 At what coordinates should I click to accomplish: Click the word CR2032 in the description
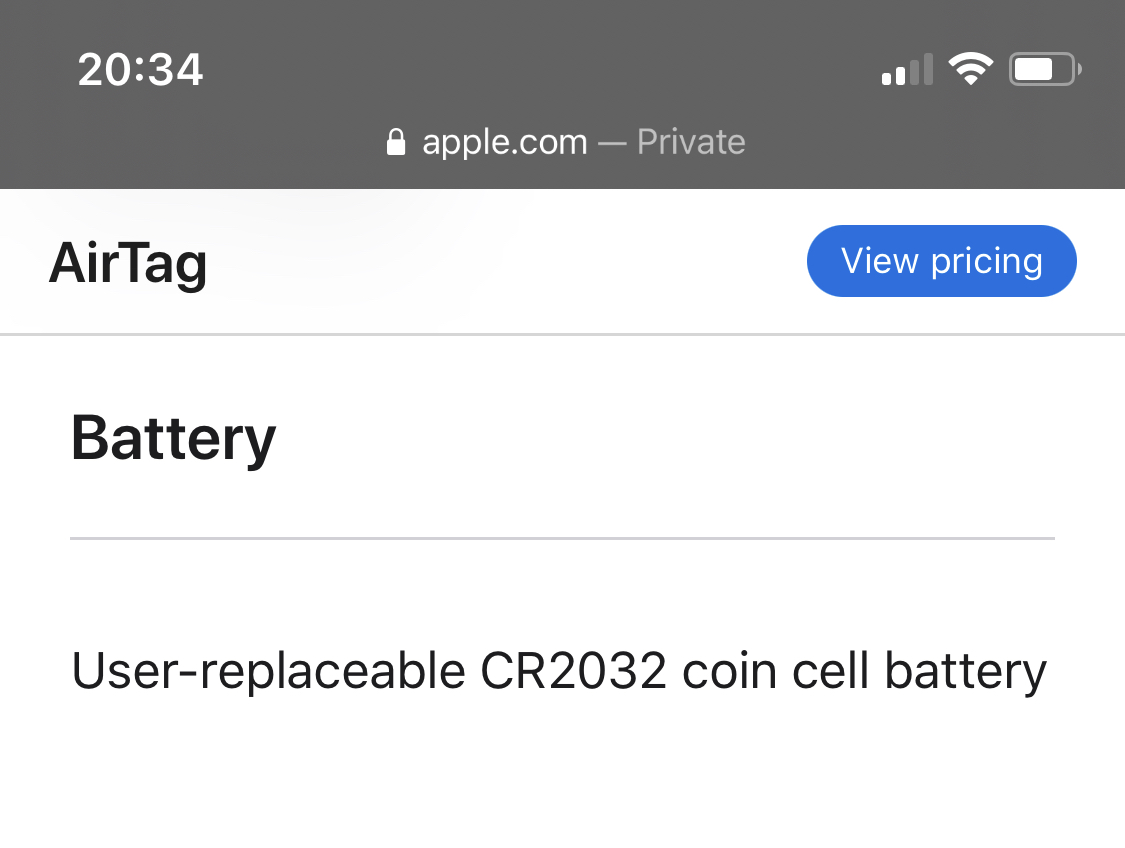point(572,671)
